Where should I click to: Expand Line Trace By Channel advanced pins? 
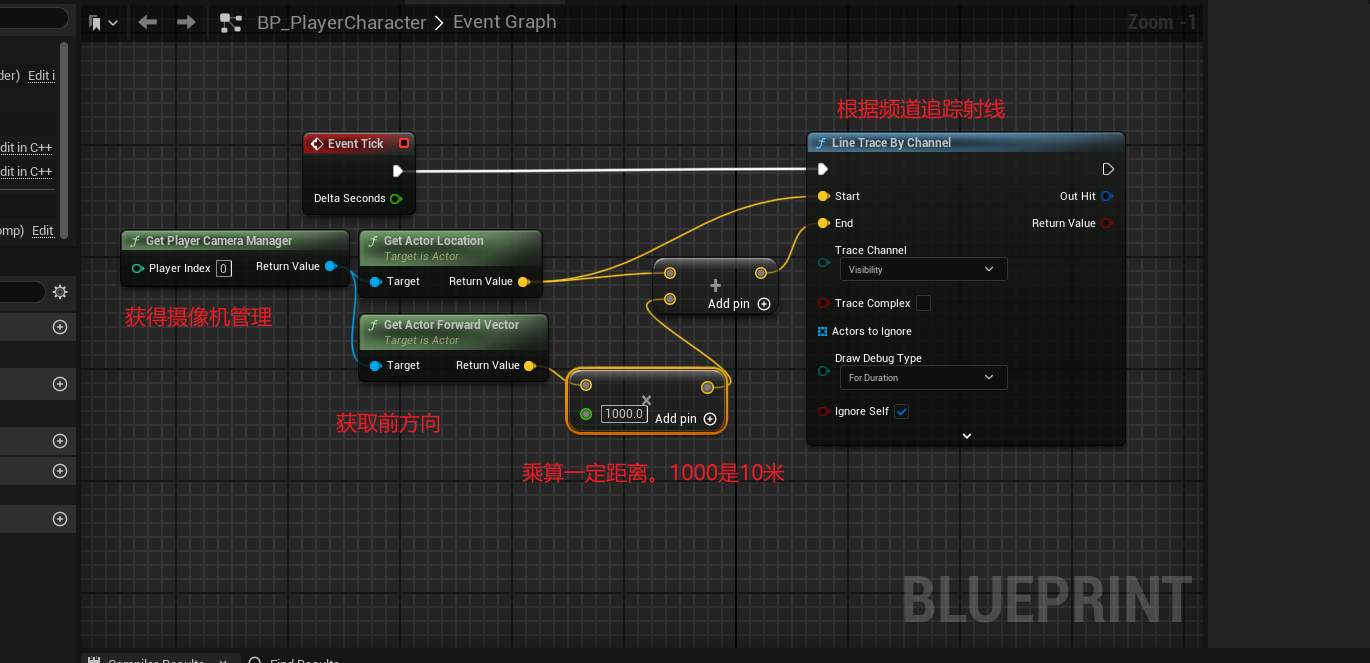point(966,435)
